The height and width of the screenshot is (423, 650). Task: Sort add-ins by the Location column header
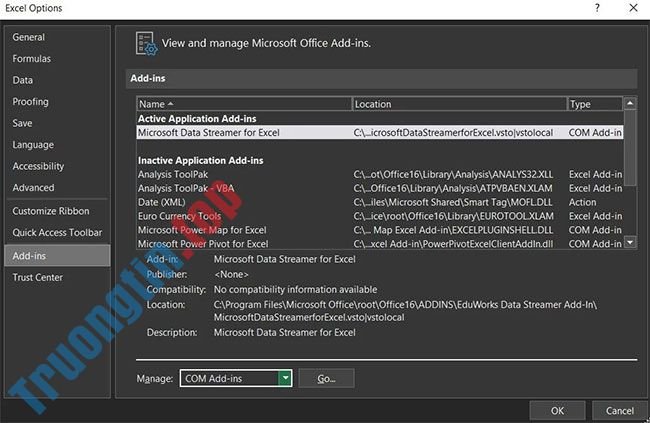[459, 104]
